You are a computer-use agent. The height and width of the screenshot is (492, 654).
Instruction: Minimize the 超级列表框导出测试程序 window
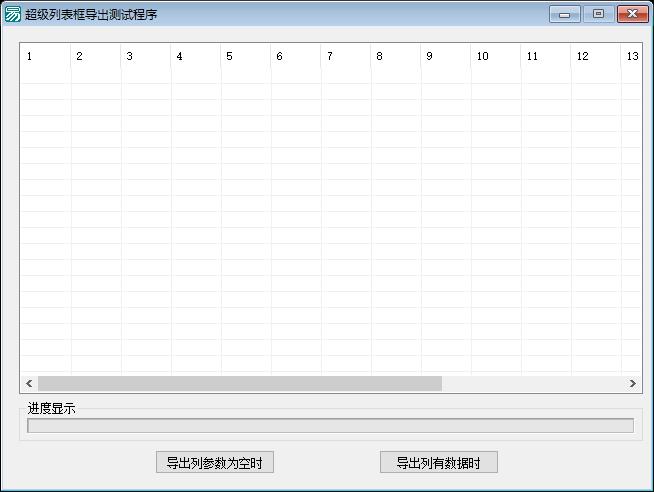pos(565,14)
